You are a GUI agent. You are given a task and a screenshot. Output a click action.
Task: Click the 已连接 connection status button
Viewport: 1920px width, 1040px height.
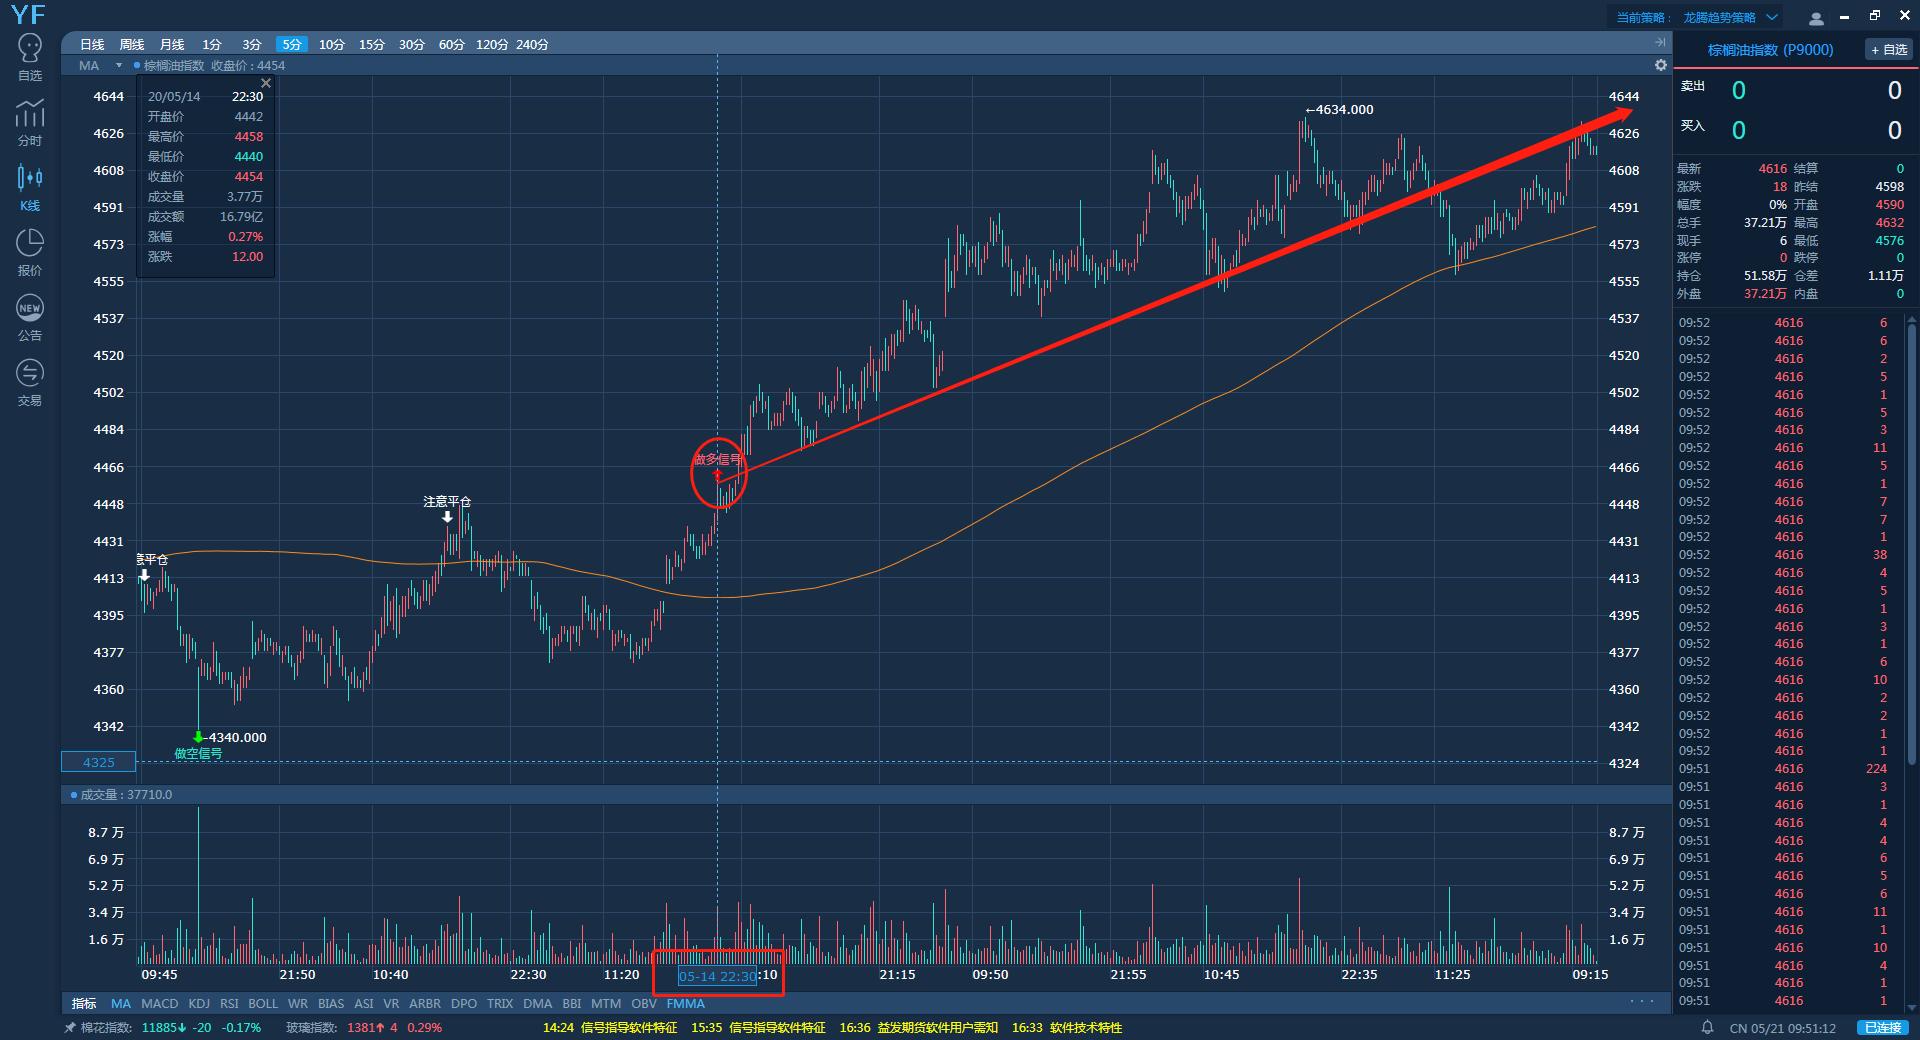[1882, 1027]
